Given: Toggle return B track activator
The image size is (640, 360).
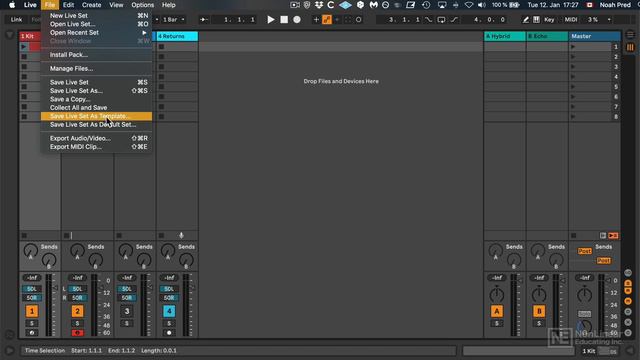Looking at the screenshot, I should click(x=539, y=311).
